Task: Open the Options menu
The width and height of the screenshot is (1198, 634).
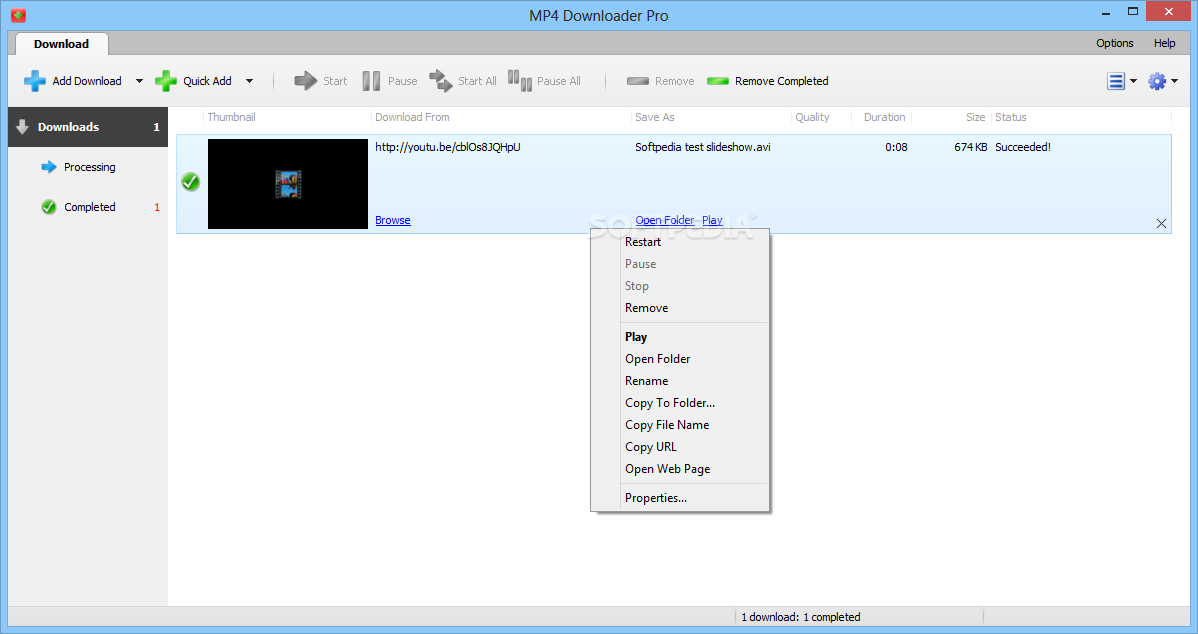Action: [1115, 43]
